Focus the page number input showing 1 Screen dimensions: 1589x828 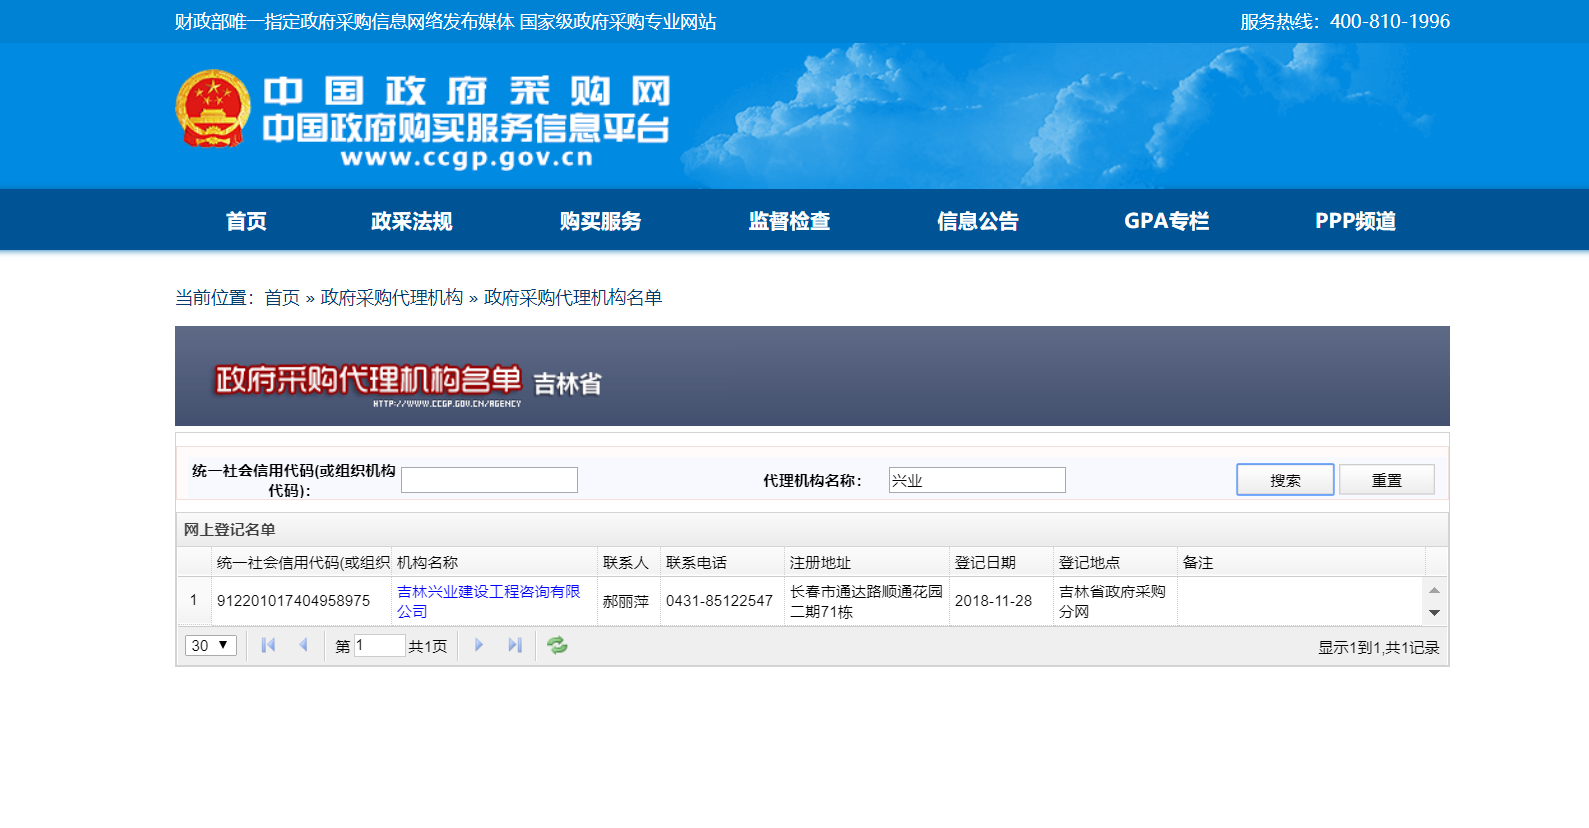379,646
